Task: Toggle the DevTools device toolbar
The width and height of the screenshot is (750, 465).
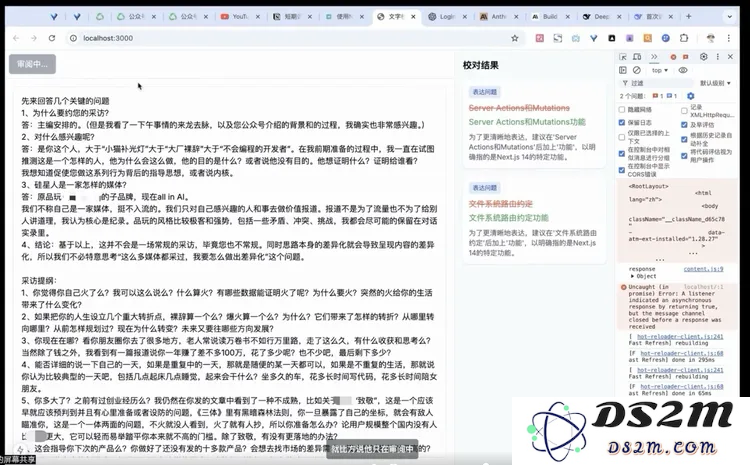Action: pos(637,57)
